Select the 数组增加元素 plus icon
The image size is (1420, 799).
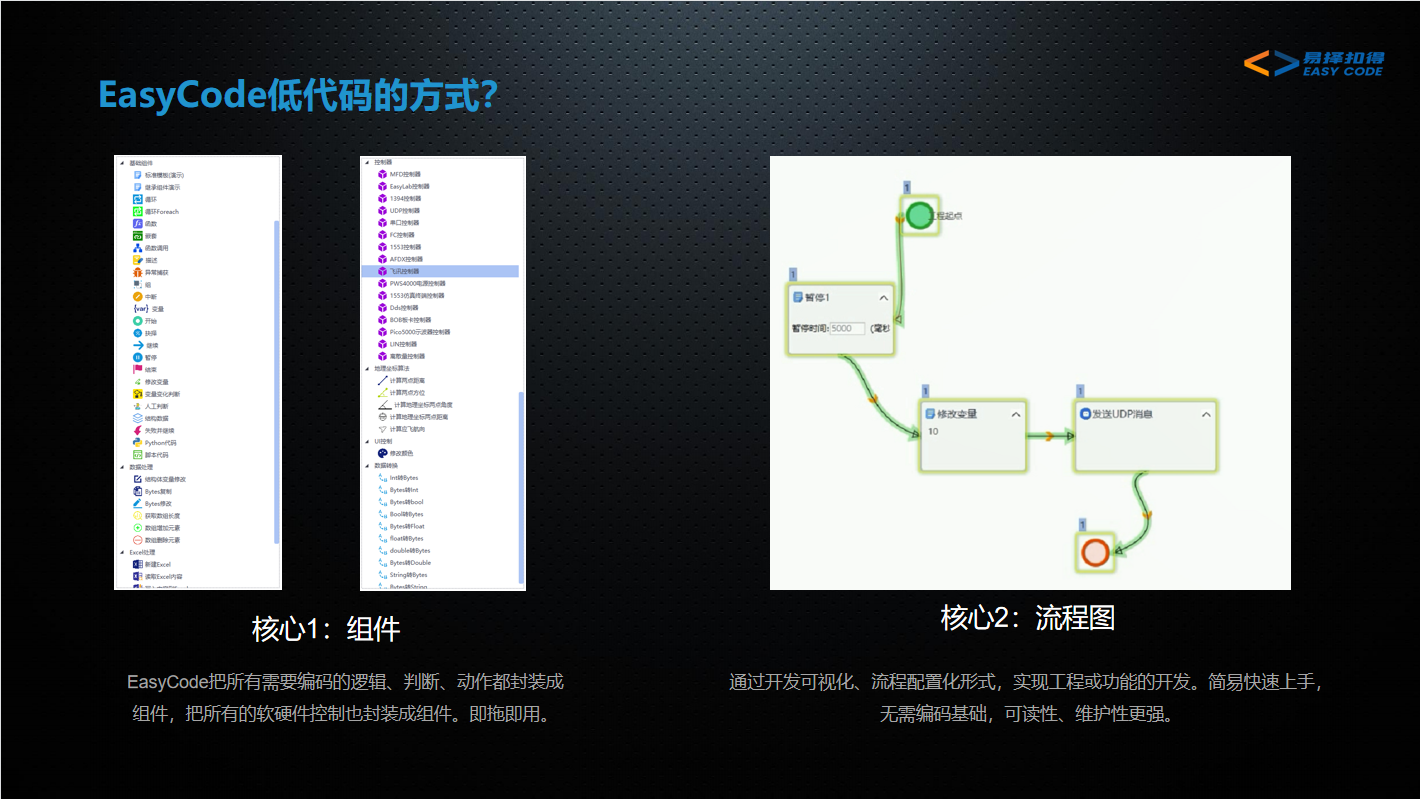[138, 527]
